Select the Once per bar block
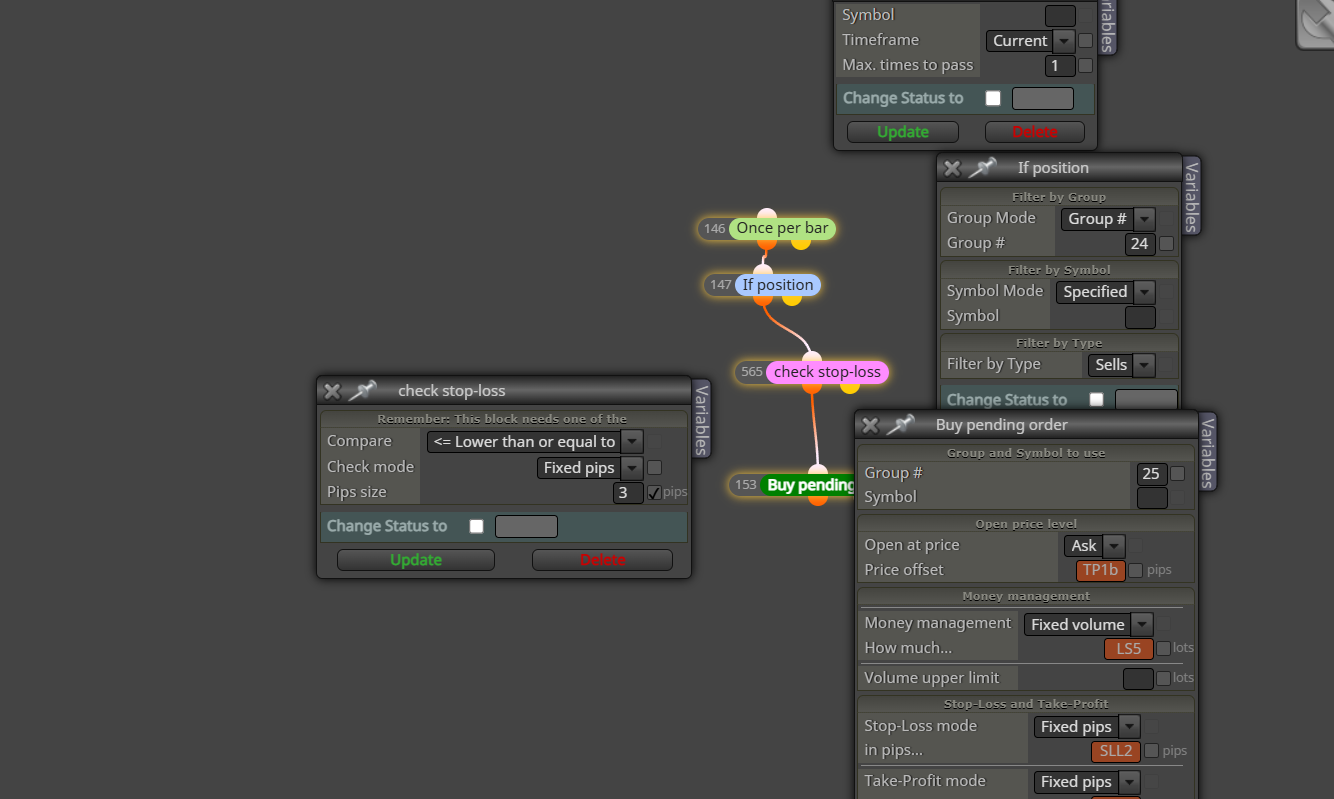The image size is (1334, 799). (782, 228)
